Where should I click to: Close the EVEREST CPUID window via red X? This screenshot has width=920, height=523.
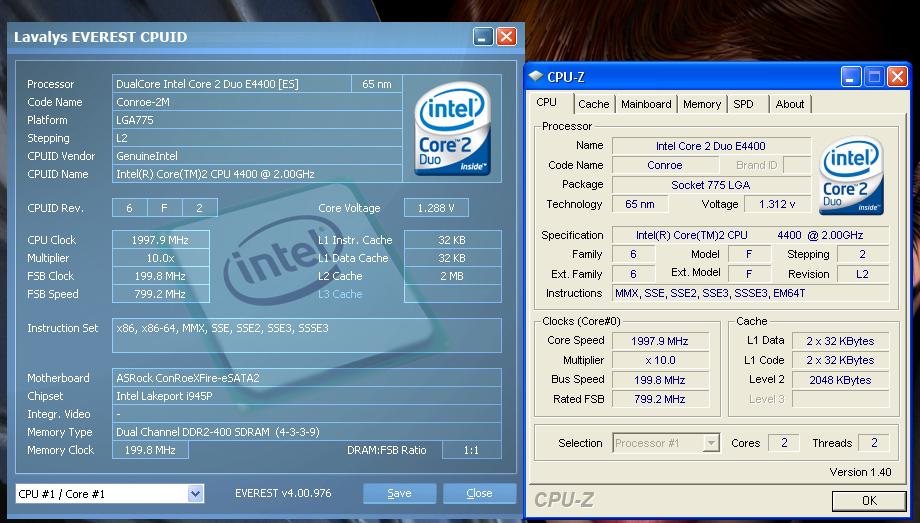506,37
